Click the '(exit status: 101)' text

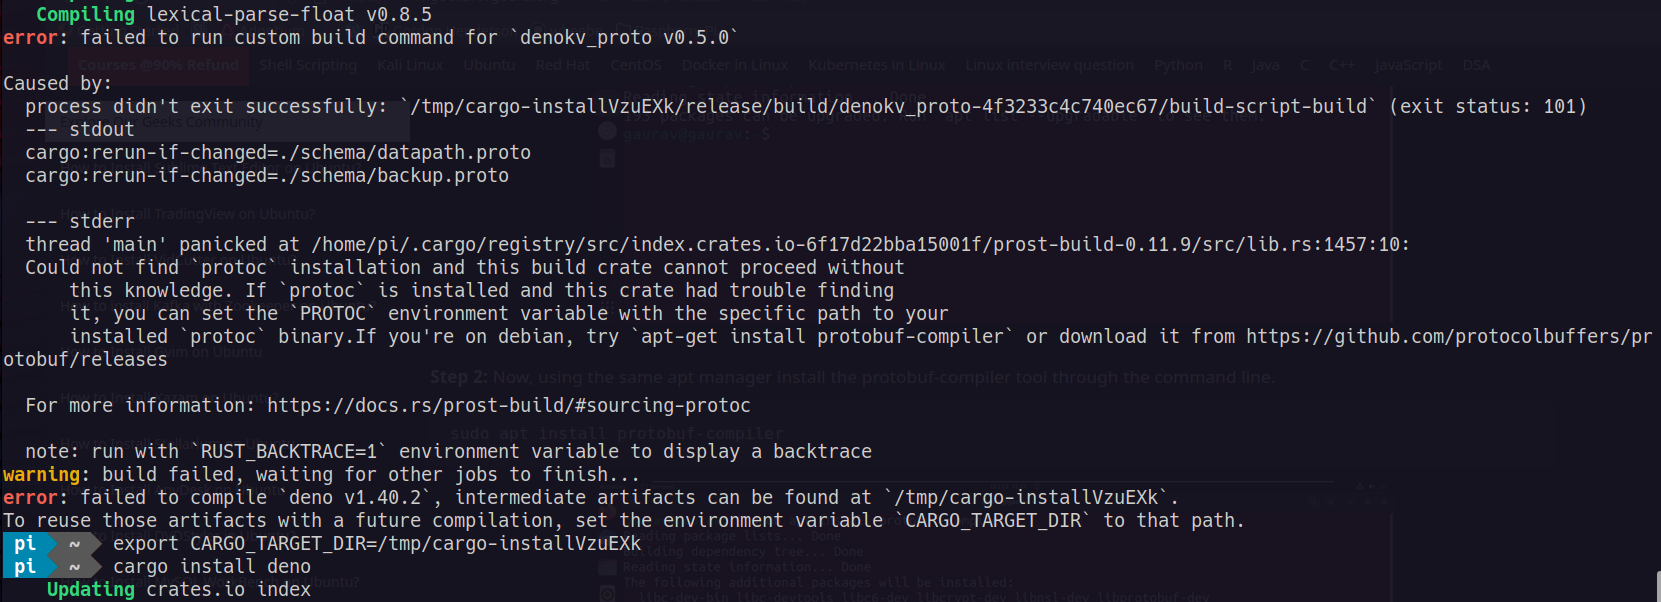point(1487,106)
